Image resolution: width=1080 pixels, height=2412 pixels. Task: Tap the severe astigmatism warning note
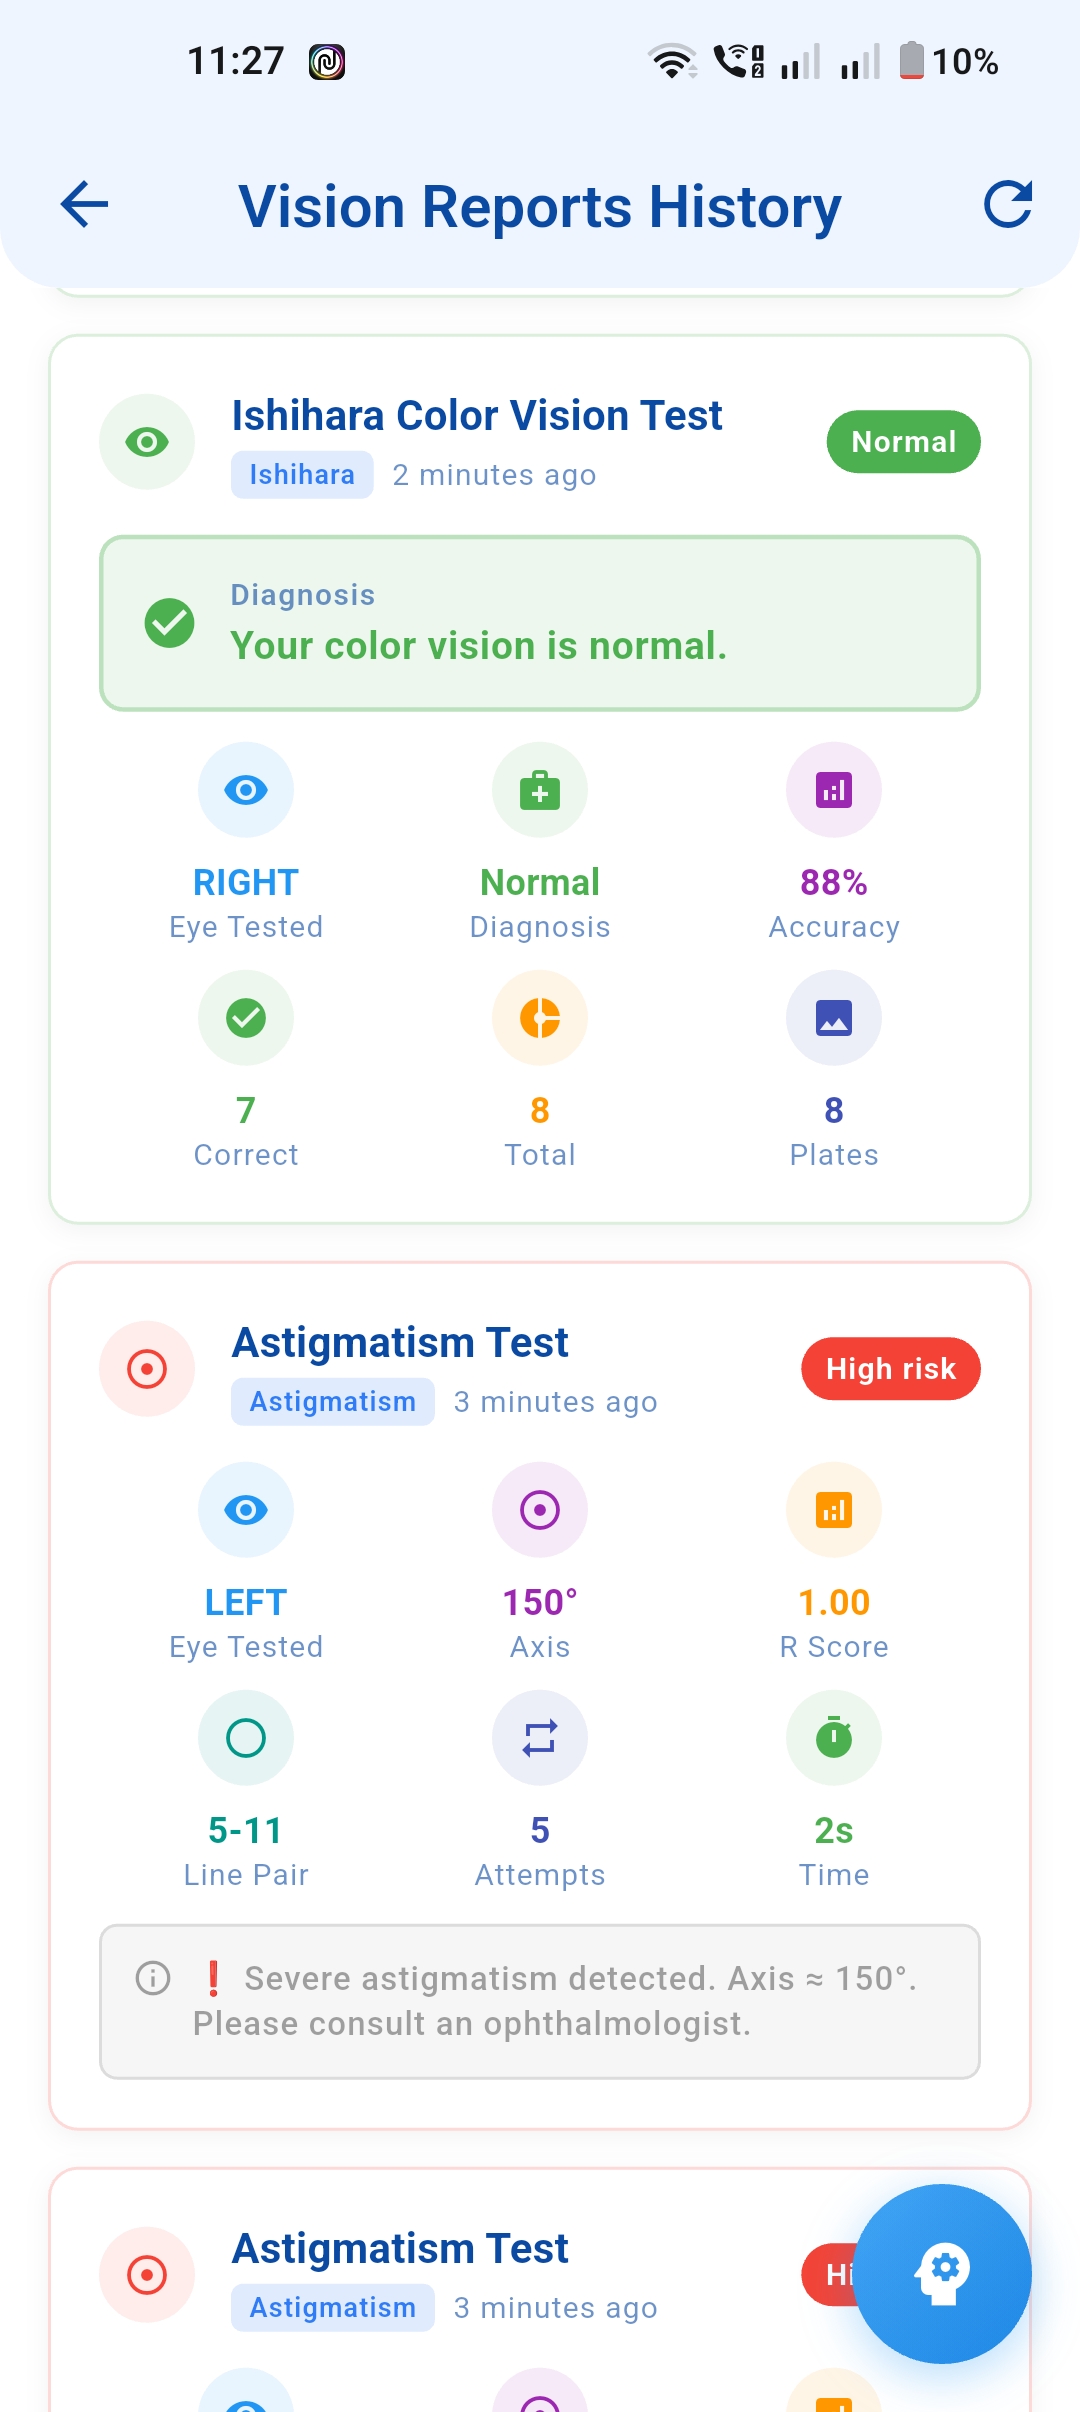point(540,2001)
